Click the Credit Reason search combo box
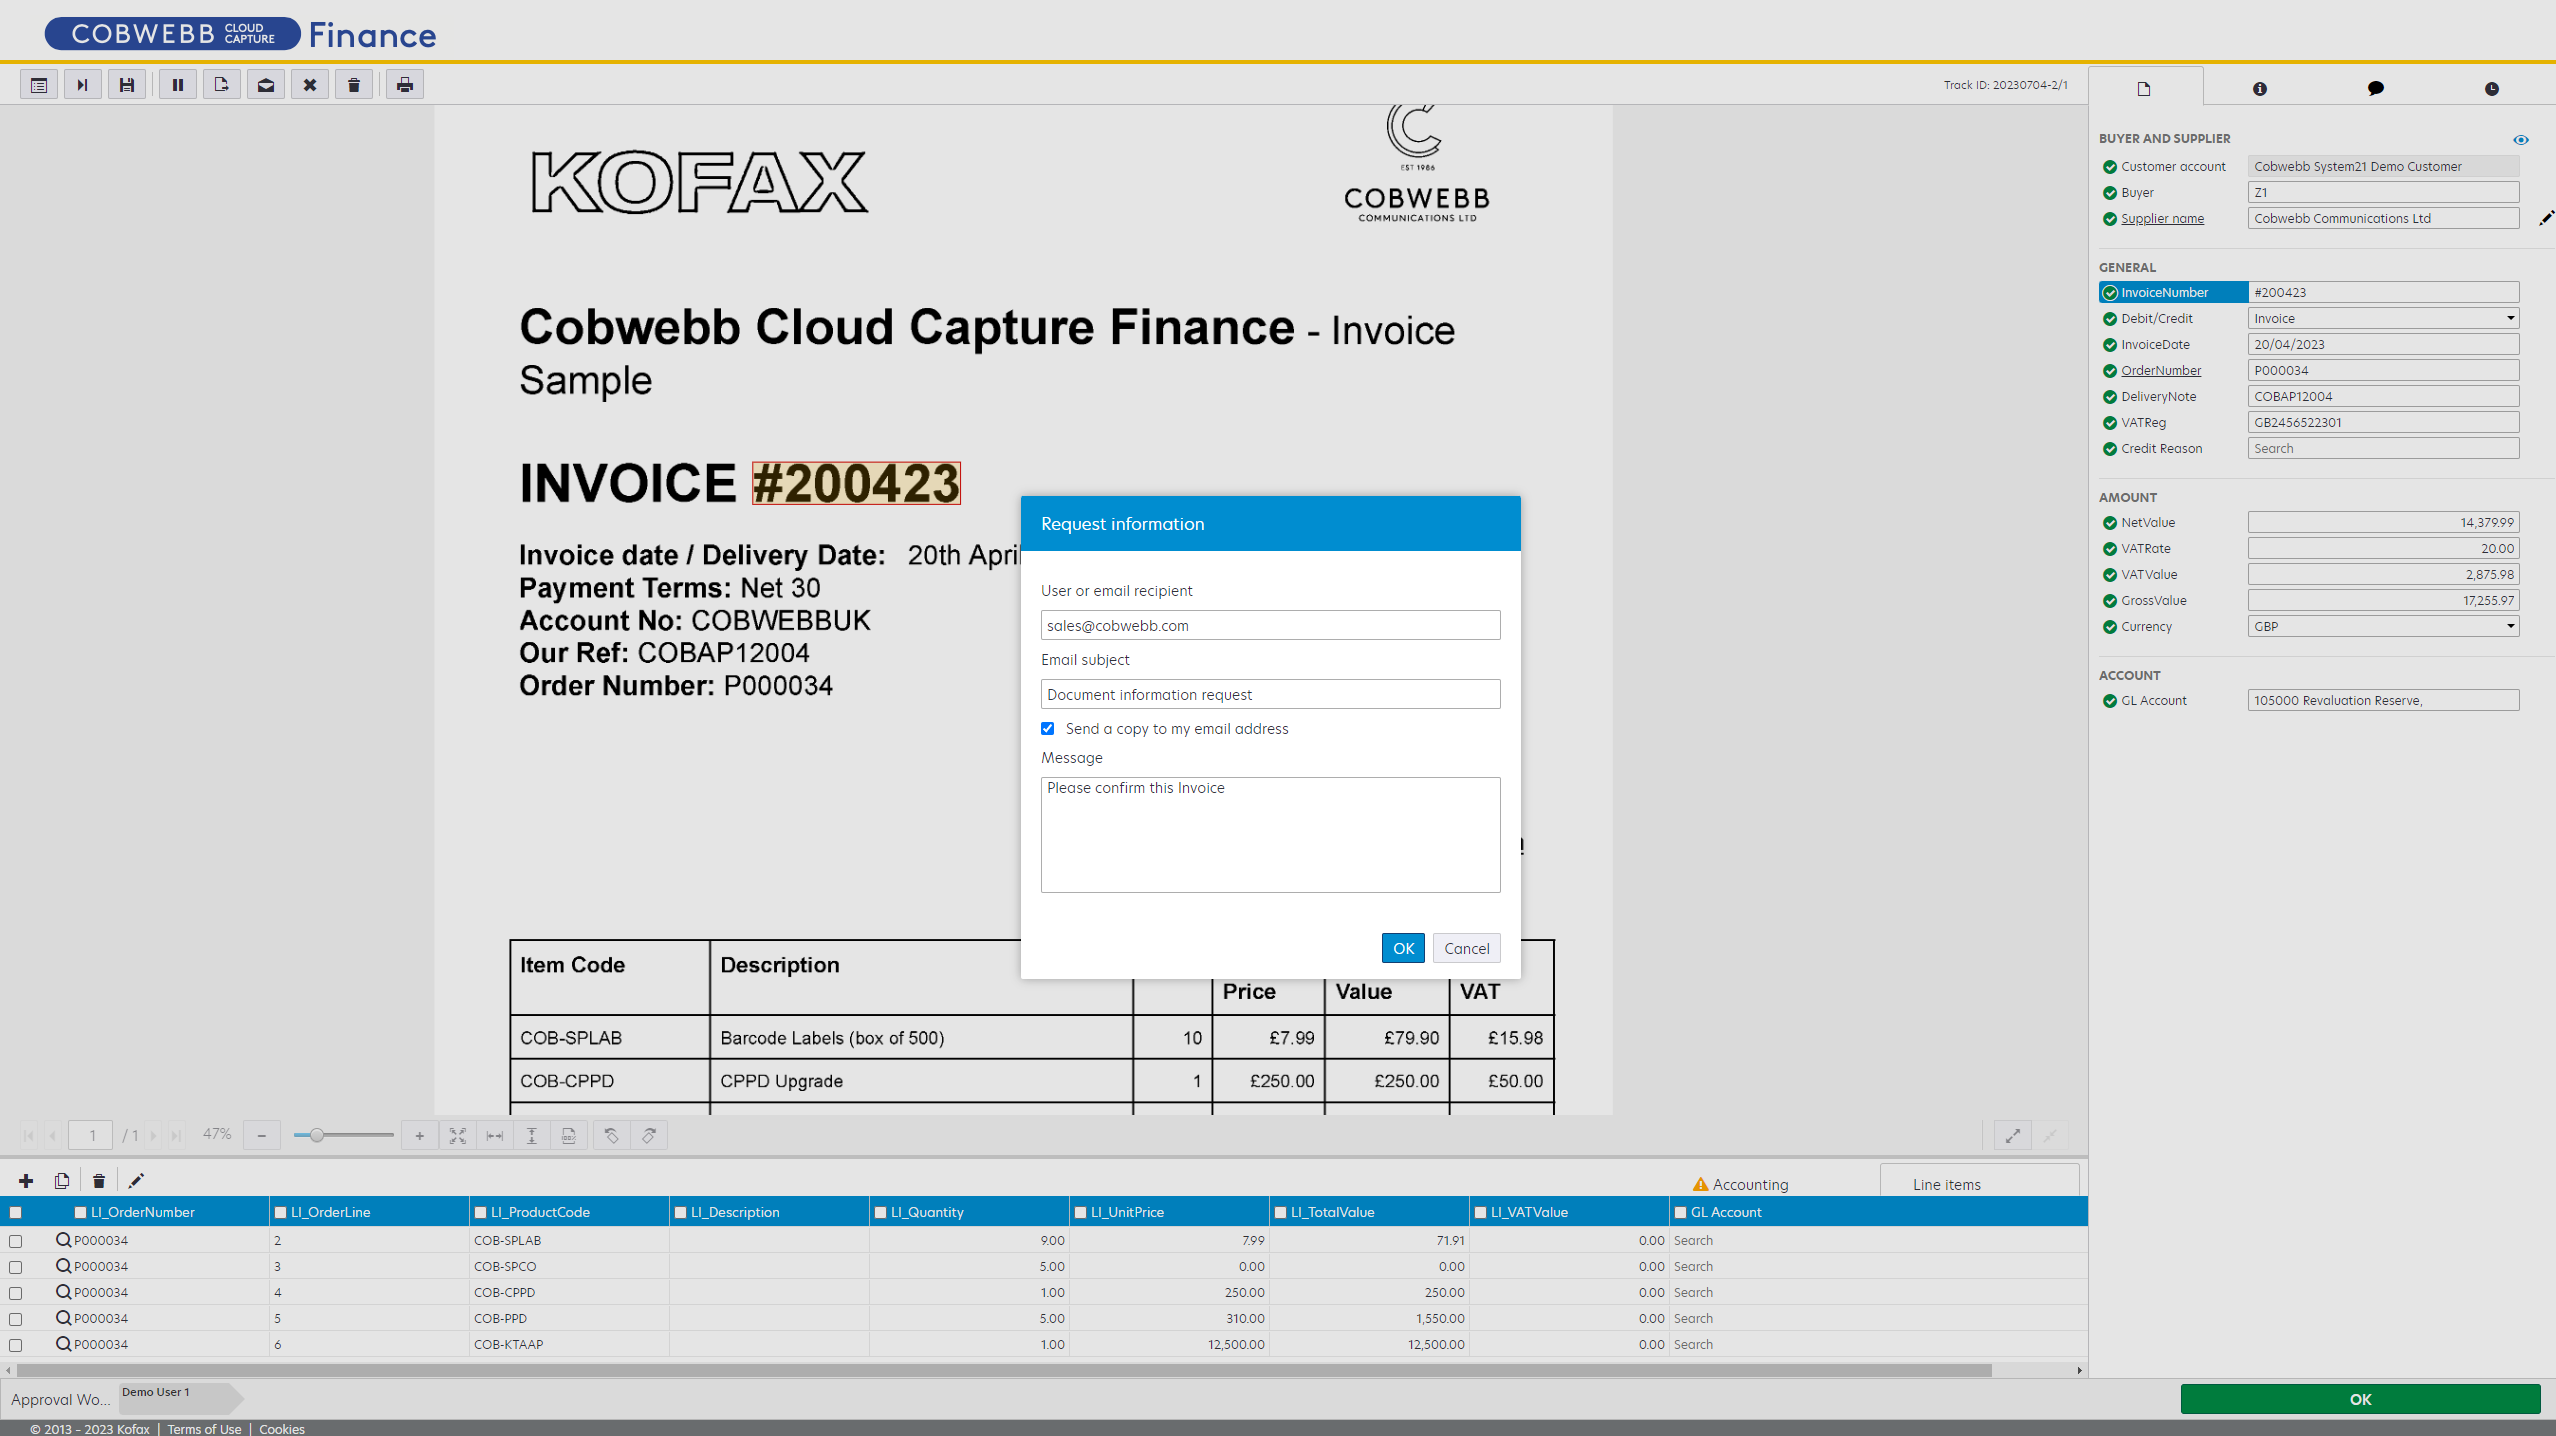The width and height of the screenshot is (2556, 1436). tap(2382, 448)
